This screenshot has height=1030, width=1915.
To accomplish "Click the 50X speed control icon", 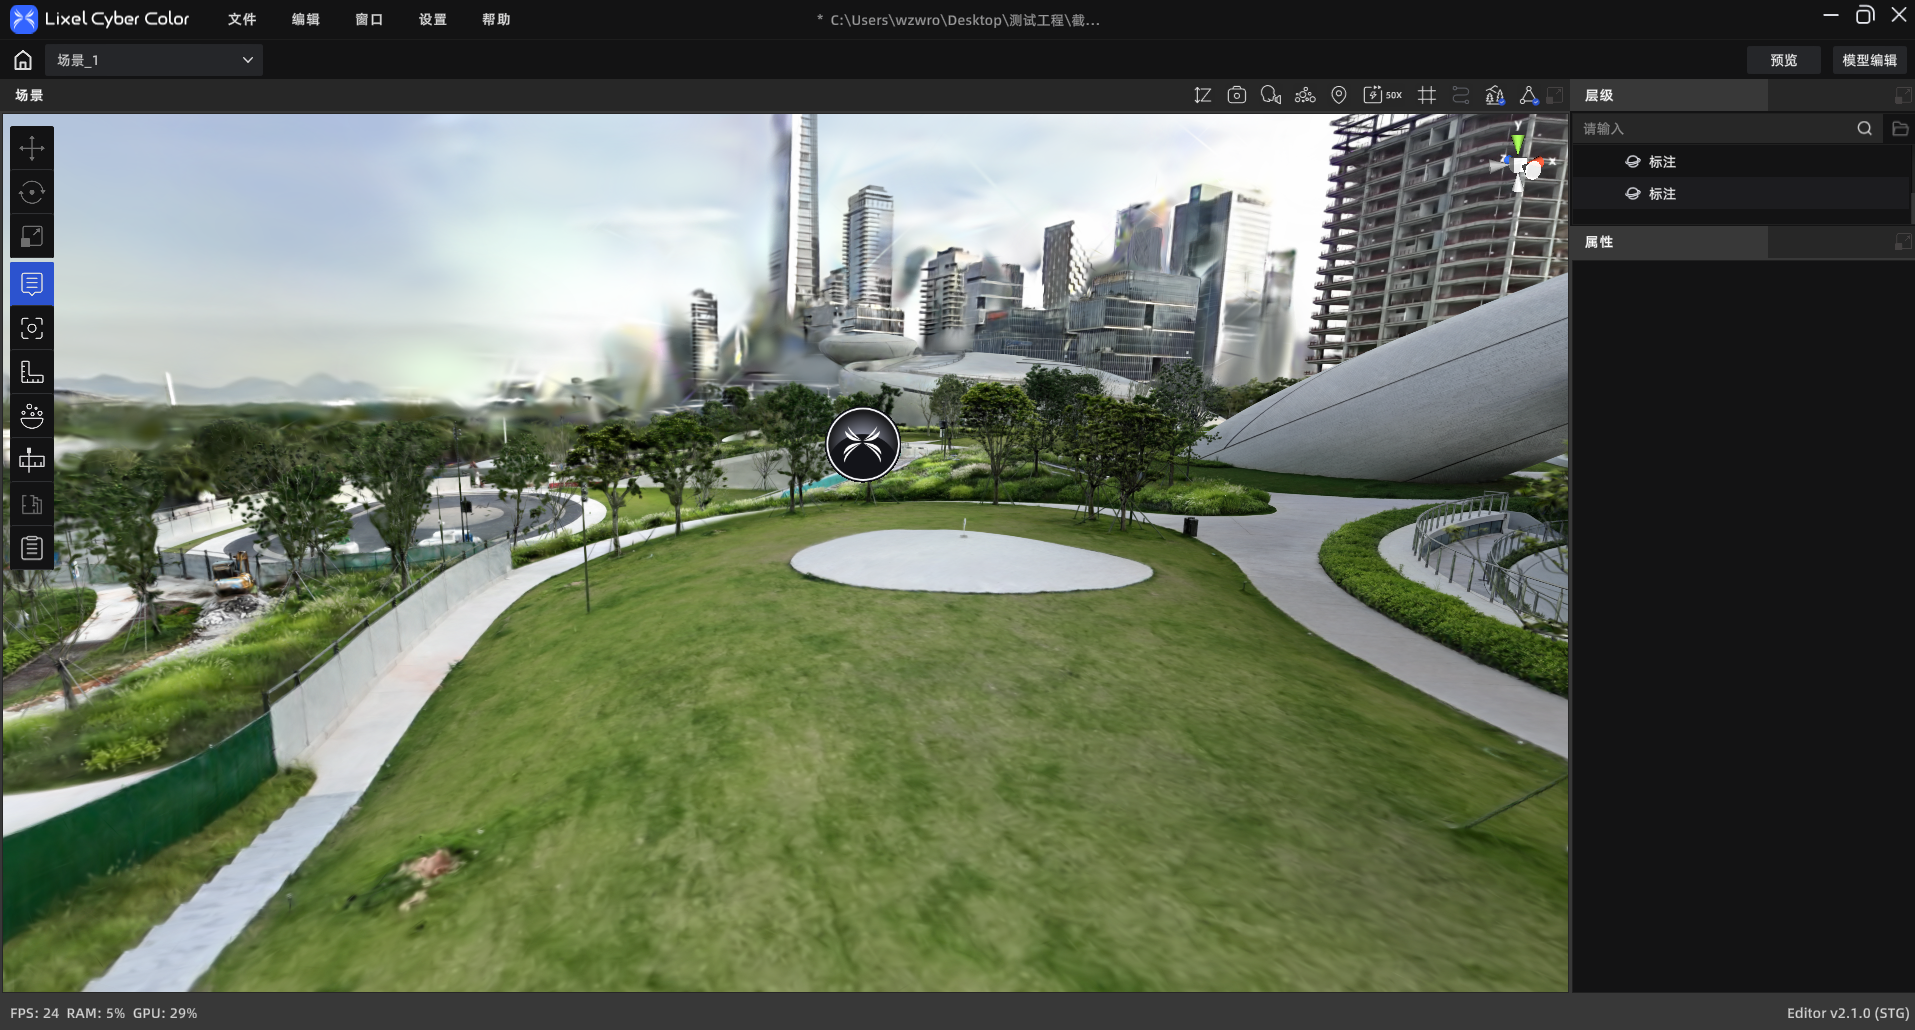I will (x=1382, y=95).
